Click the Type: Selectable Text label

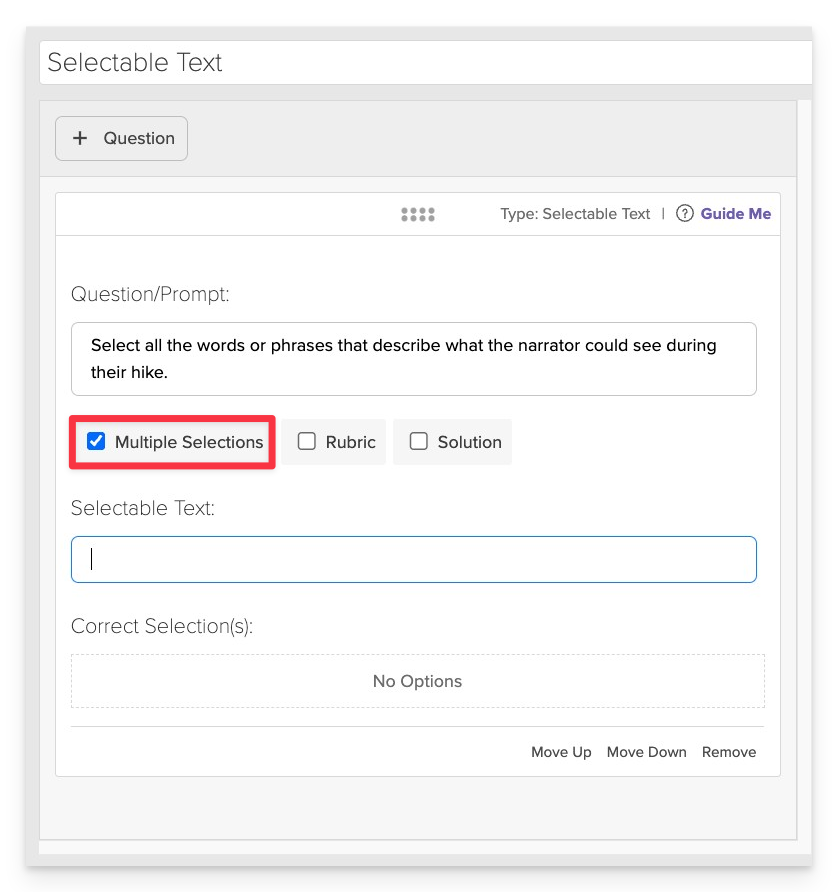coord(575,214)
